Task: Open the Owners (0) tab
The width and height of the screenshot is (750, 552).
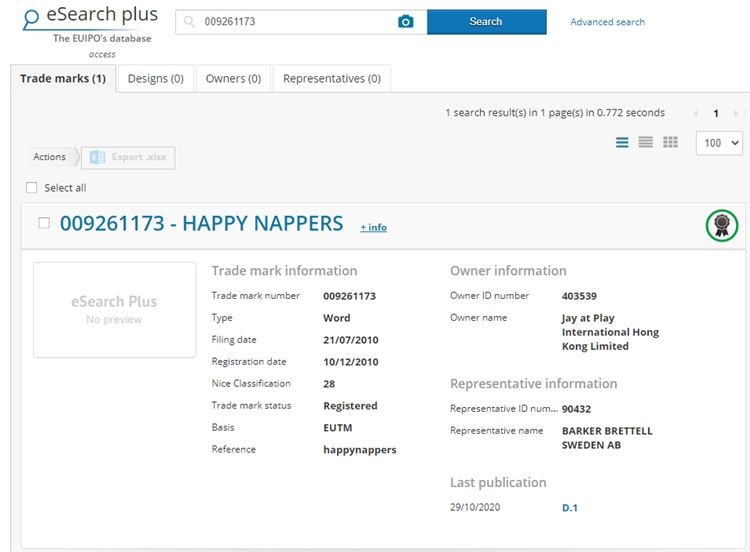Action: (x=233, y=78)
